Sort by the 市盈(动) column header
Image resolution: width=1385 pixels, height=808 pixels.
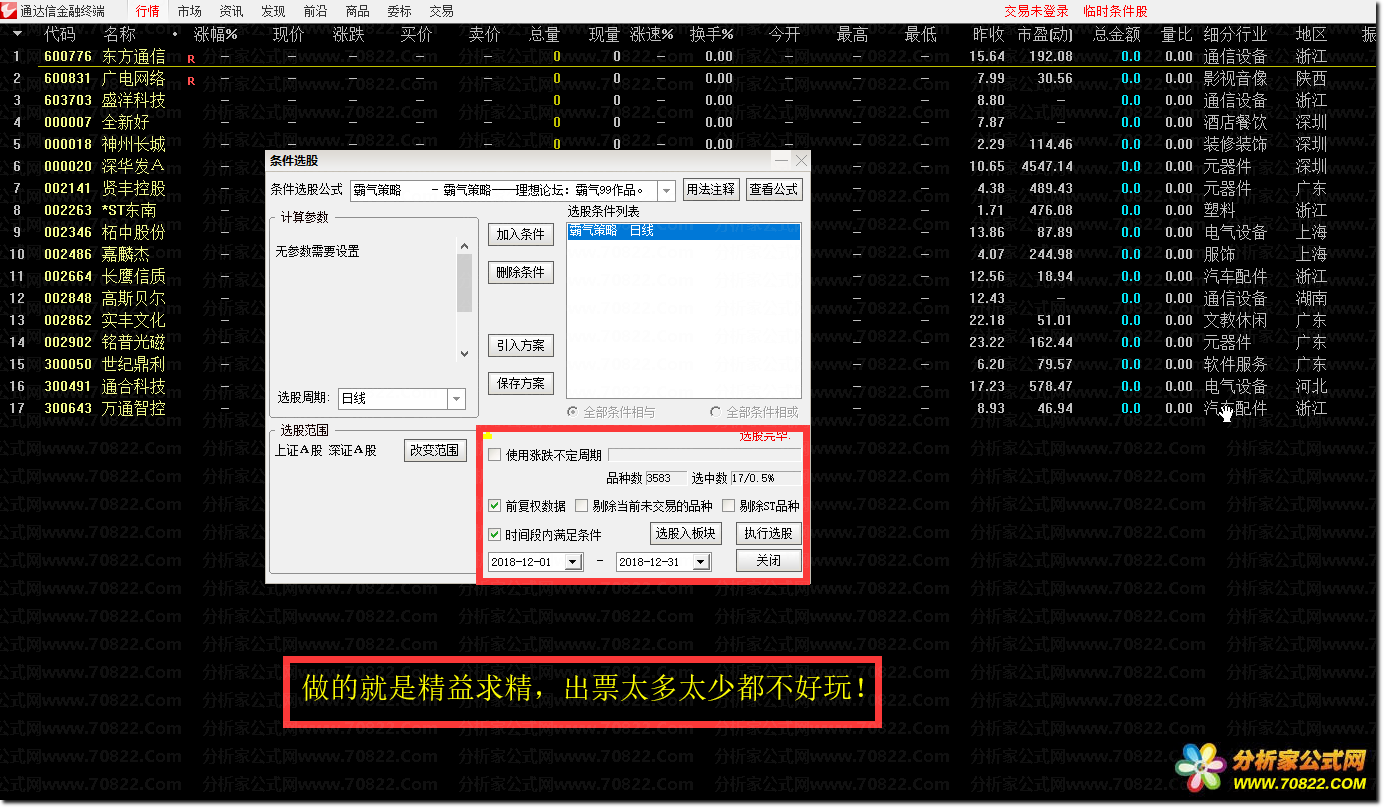tap(1046, 34)
